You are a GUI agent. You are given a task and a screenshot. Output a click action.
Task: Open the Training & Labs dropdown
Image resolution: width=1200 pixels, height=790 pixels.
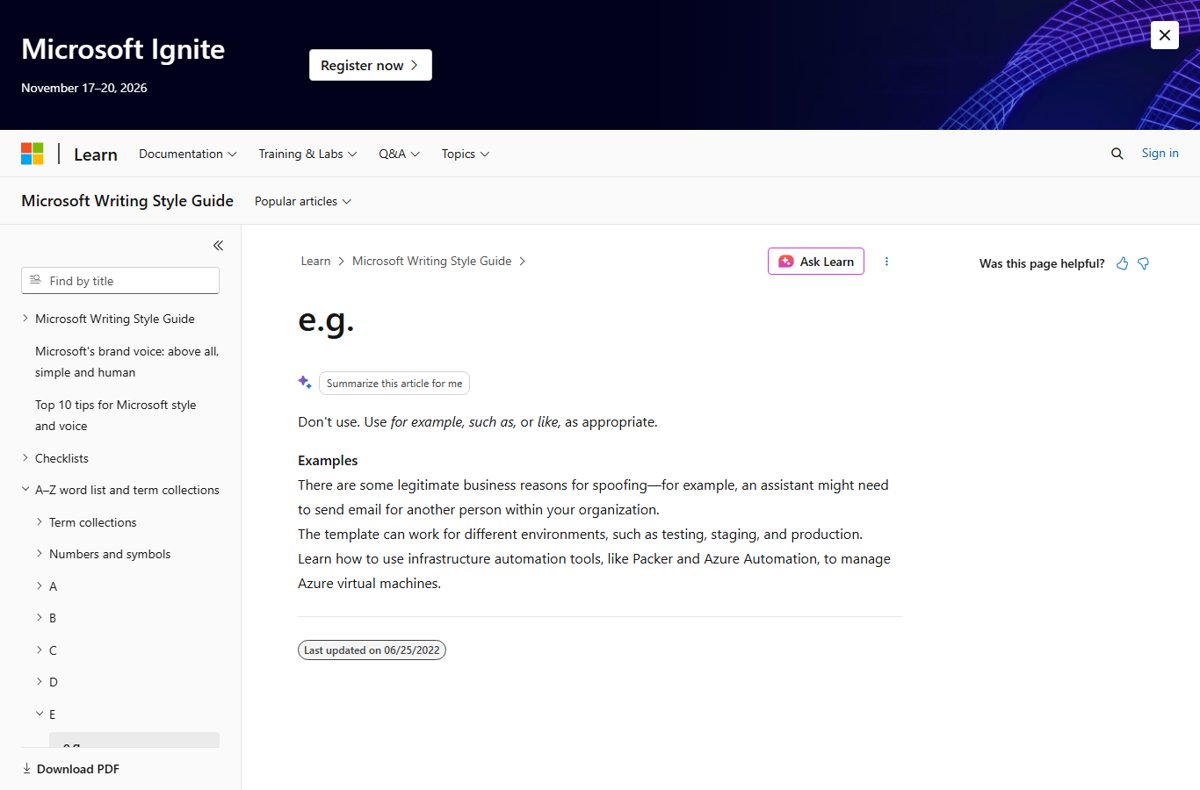click(308, 154)
